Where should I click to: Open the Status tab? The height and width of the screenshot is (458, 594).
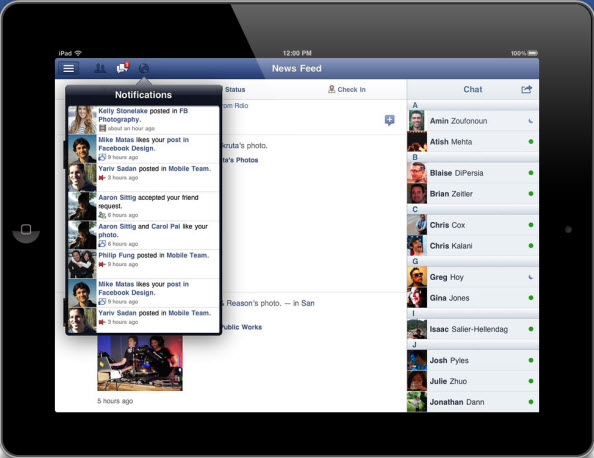[x=235, y=89]
